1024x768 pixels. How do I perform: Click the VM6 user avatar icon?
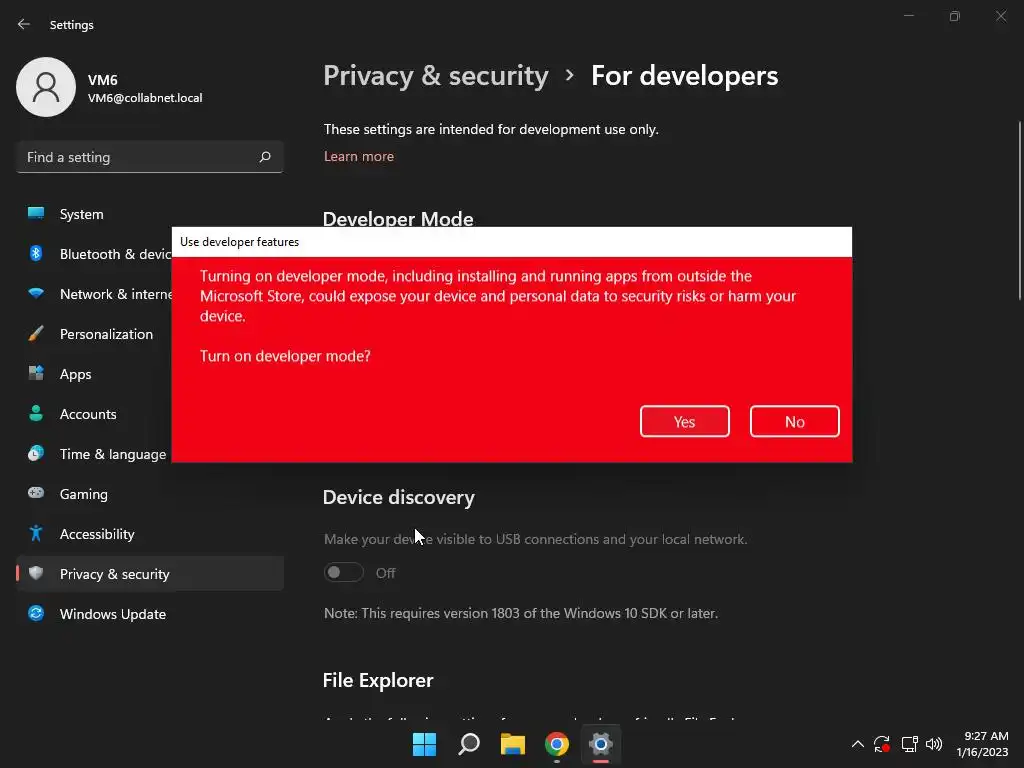point(46,87)
